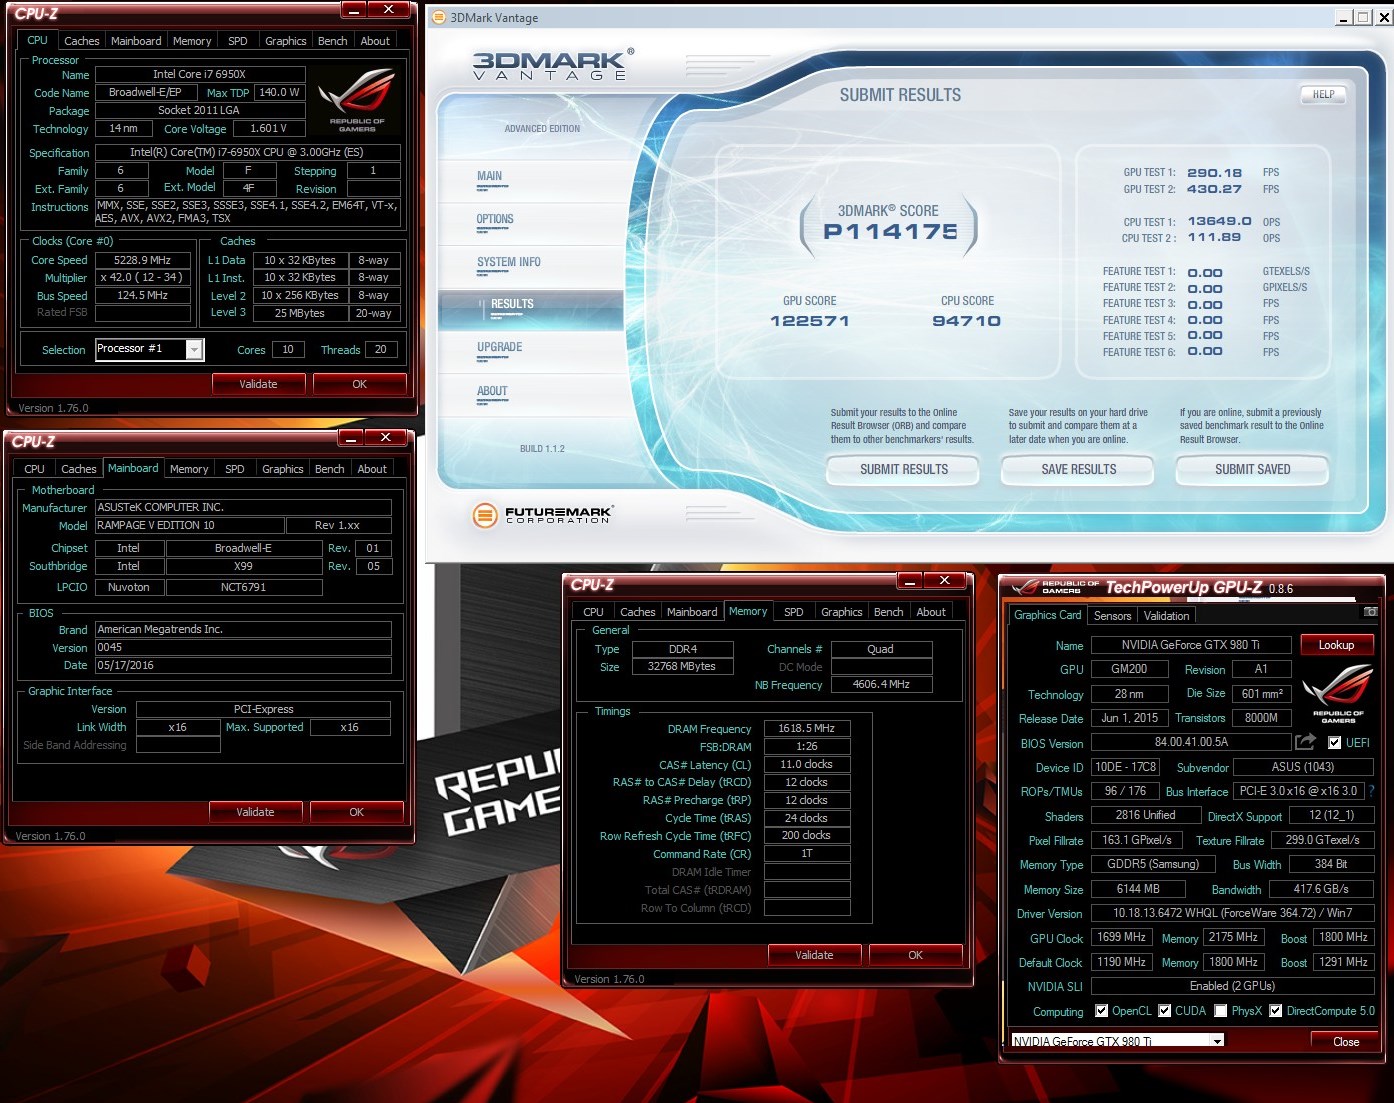Toggle the OpenCL checkbox
The height and width of the screenshot is (1103, 1394).
click(1102, 1011)
